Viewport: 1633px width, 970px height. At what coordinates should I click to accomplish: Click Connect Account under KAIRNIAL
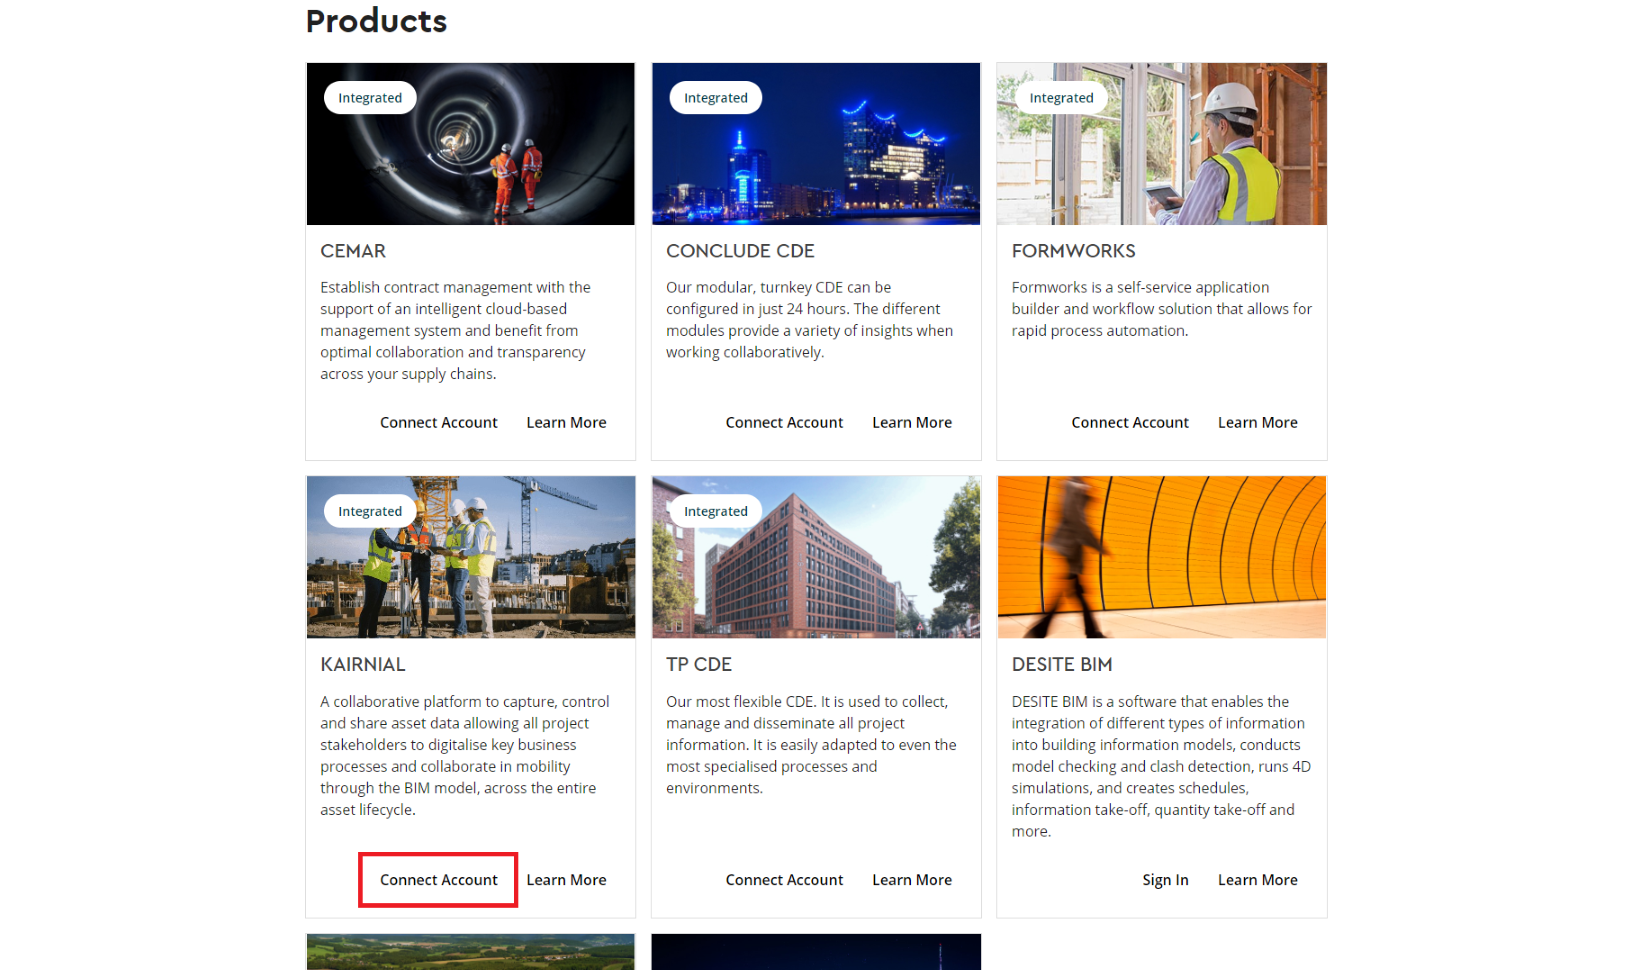tap(438, 880)
